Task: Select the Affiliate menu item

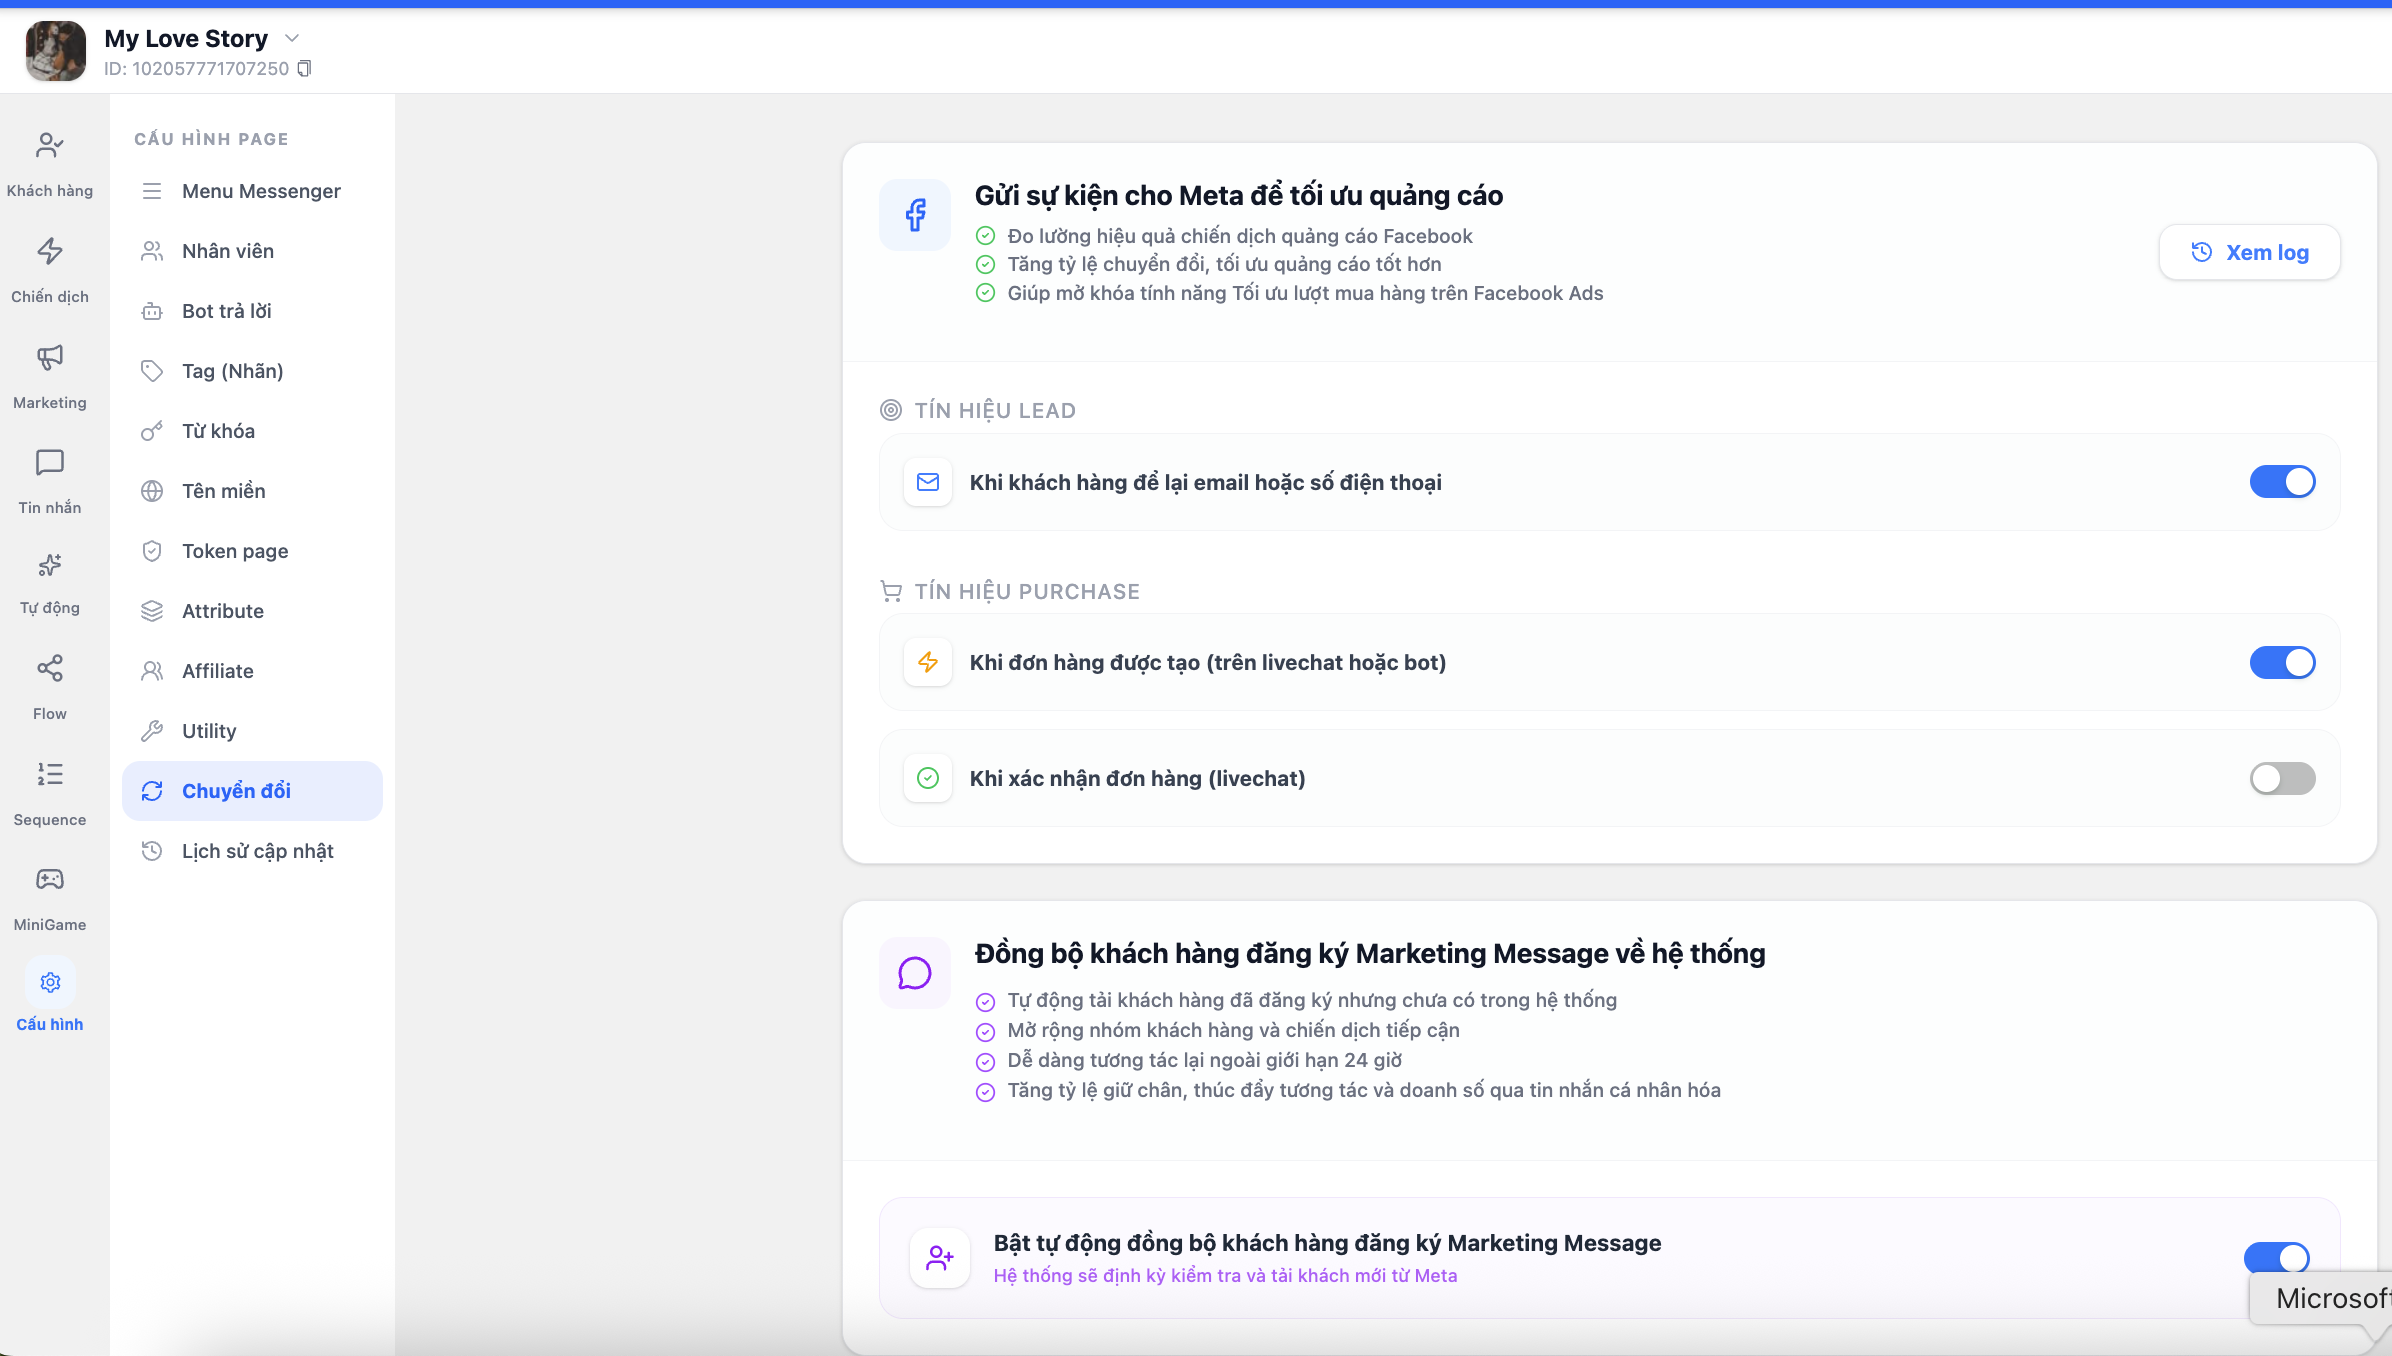Action: tap(217, 671)
